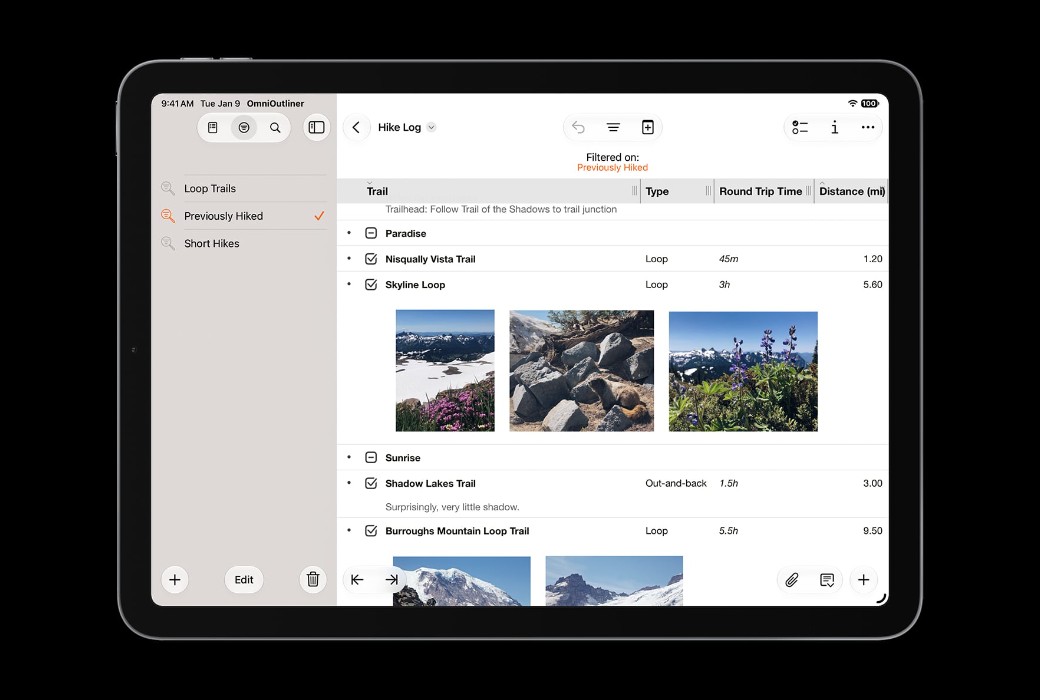Toggle the Sunrise group checkbox

[x=371, y=458]
